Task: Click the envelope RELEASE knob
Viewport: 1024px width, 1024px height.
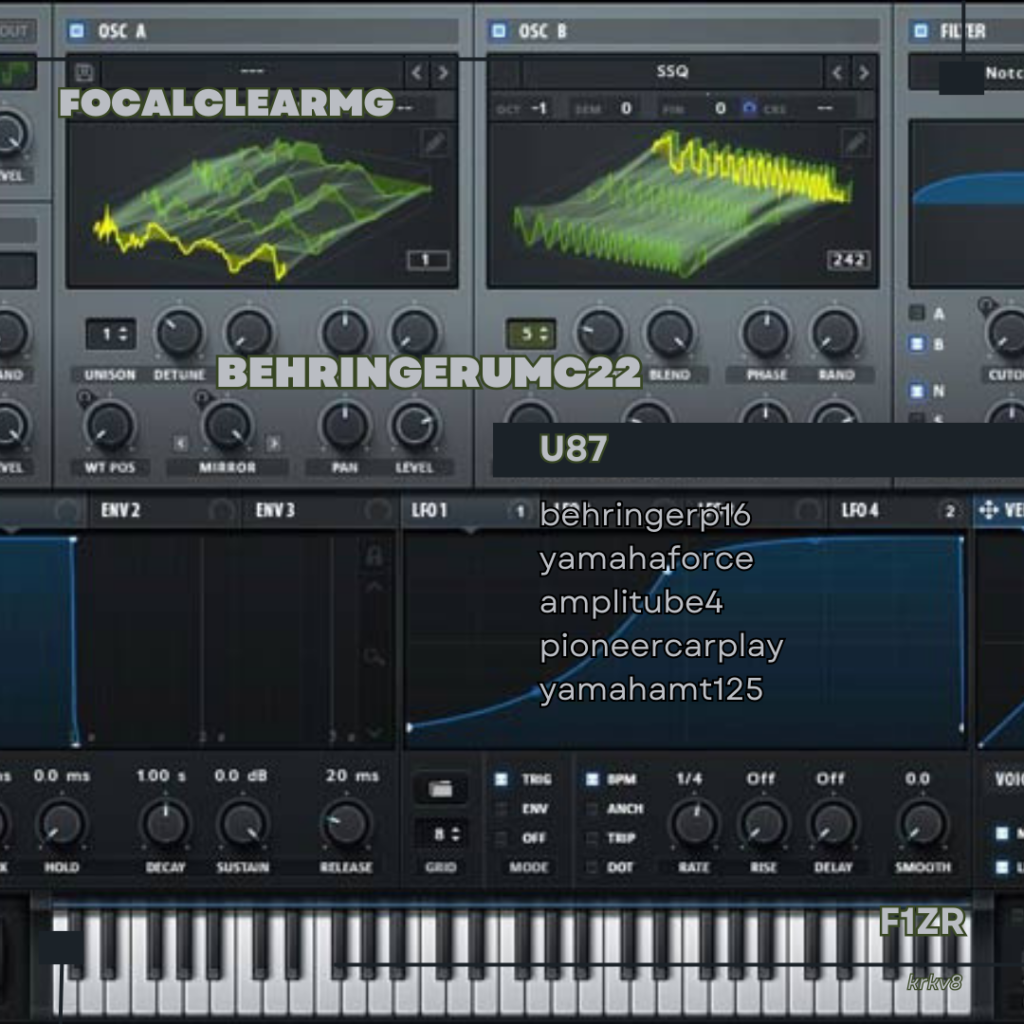Action: pyautogui.click(x=345, y=824)
